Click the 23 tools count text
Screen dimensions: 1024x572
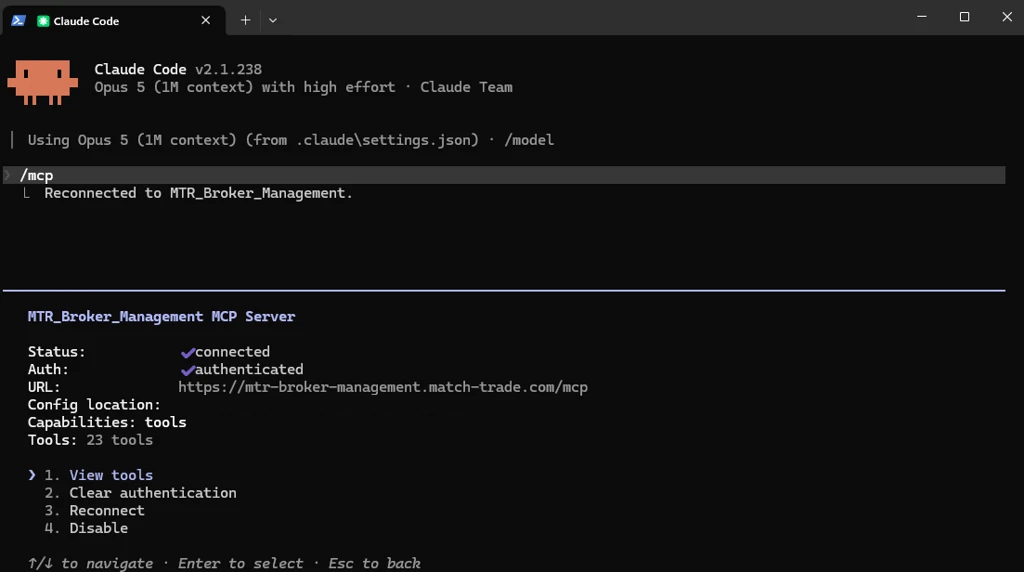[x=120, y=440]
